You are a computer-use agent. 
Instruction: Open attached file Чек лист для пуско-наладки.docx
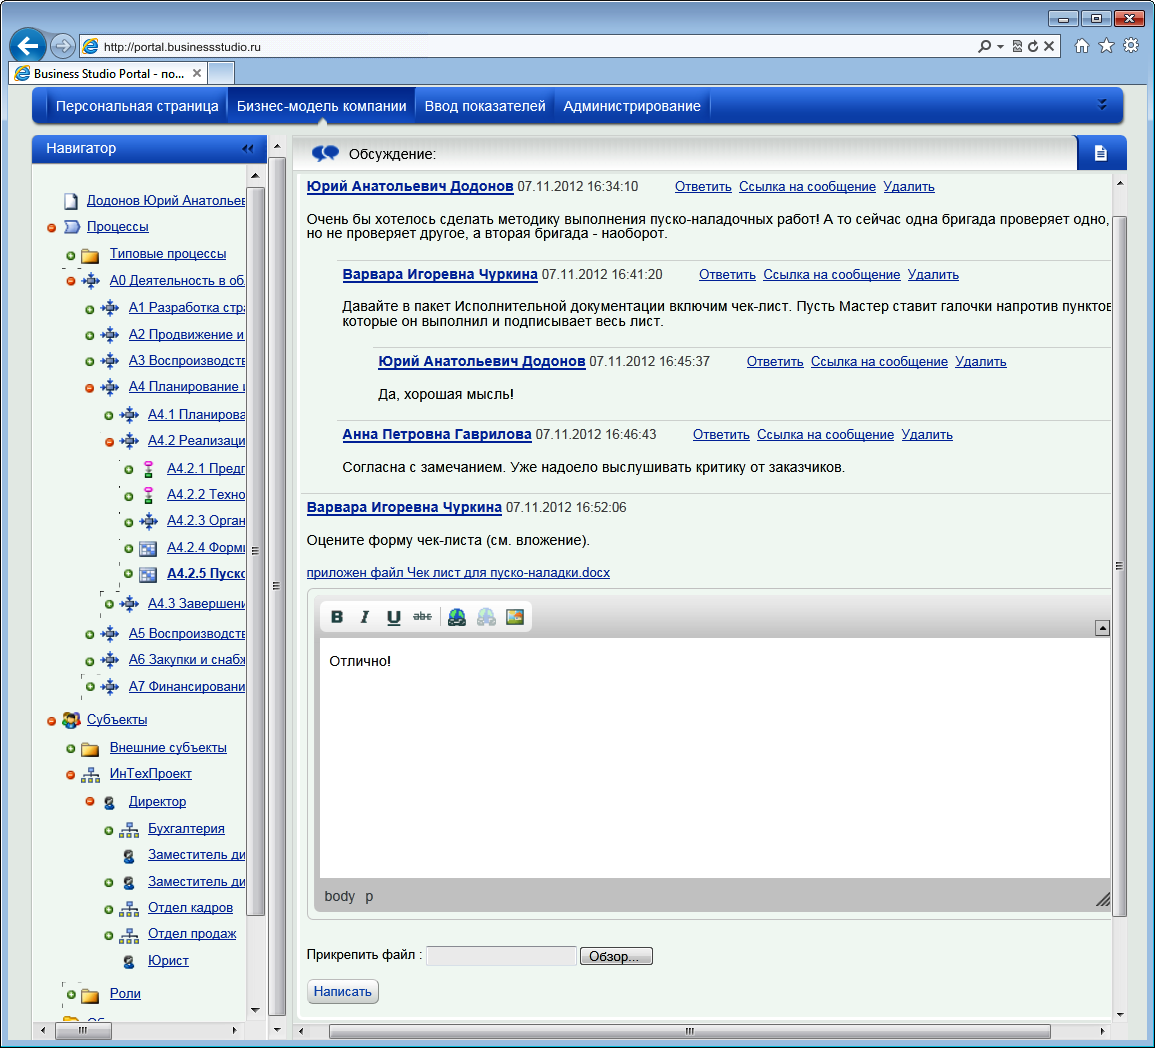[x=458, y=573]
